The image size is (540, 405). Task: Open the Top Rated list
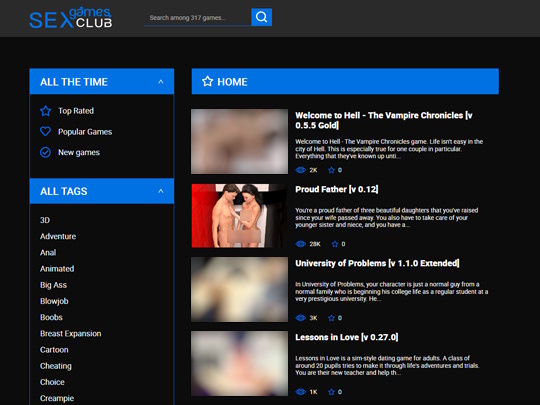76,111
